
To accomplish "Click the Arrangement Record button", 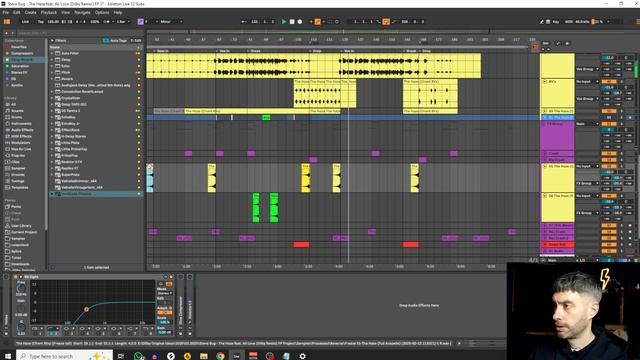I will click(x=300, y=22).
